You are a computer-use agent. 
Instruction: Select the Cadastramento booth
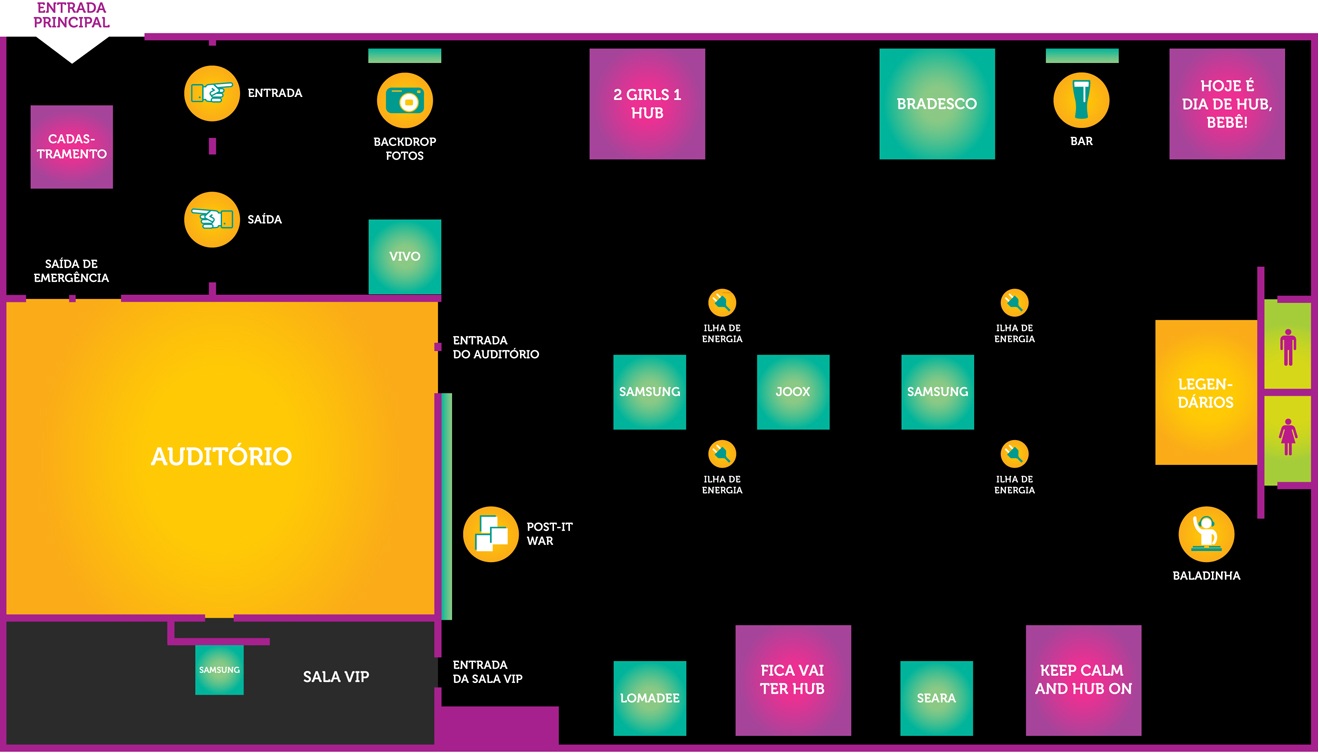(72, 147)
